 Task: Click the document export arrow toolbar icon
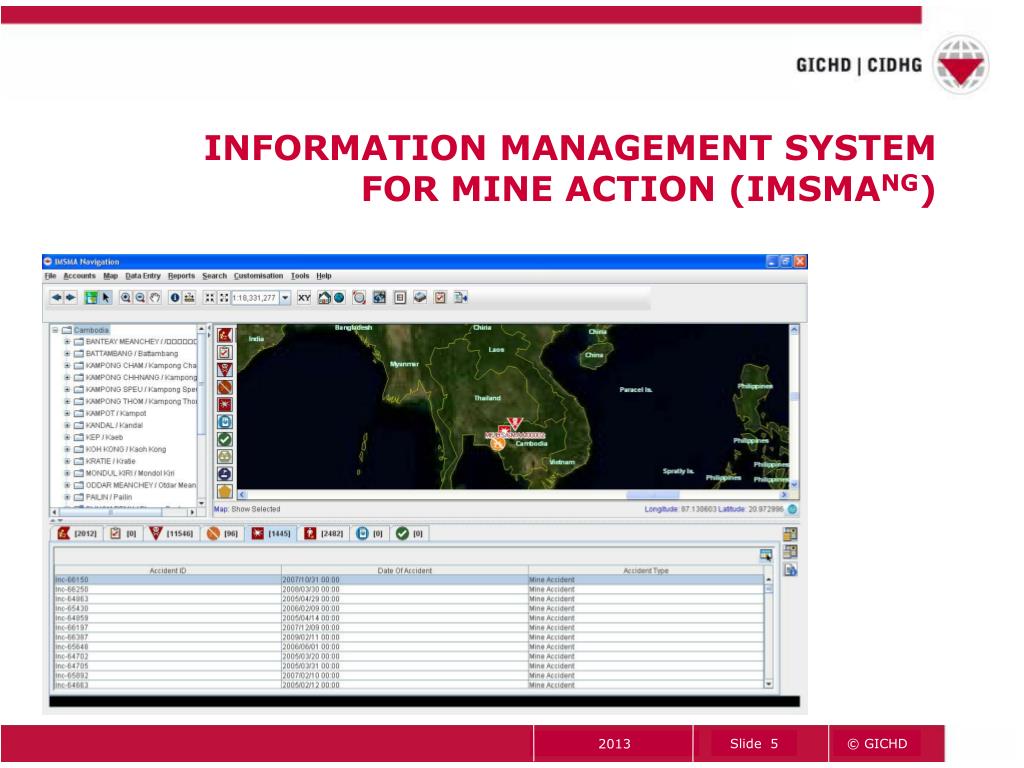461,298
